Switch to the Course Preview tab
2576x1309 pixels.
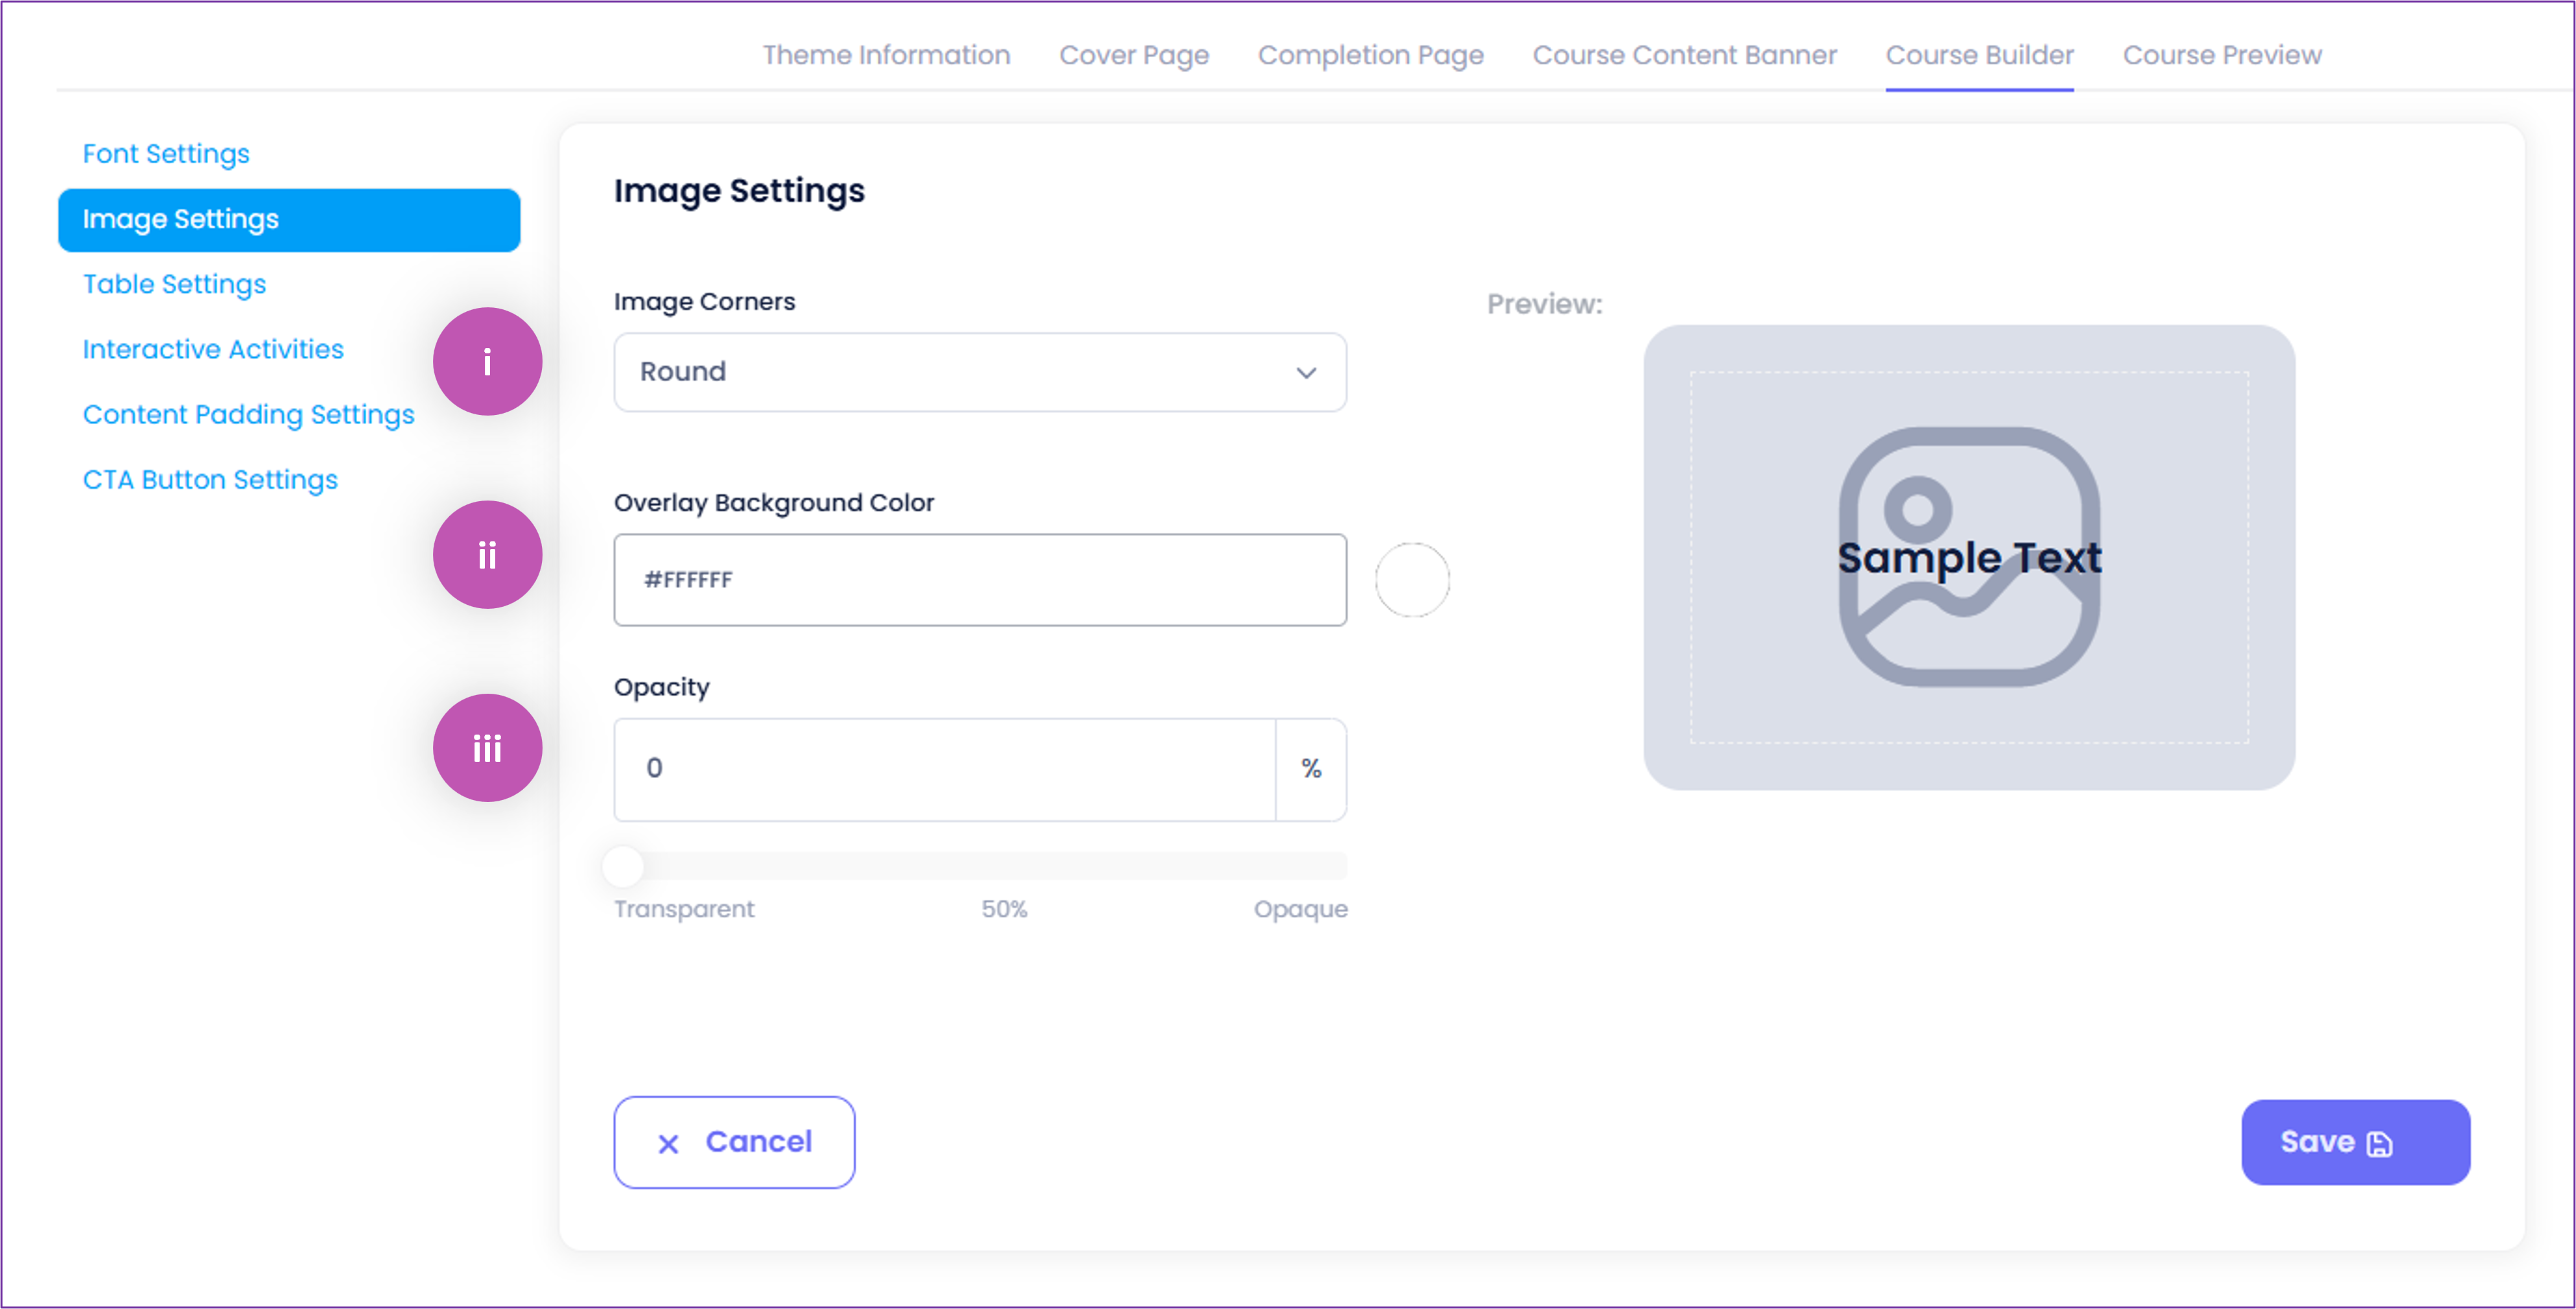pos(2221,55)
